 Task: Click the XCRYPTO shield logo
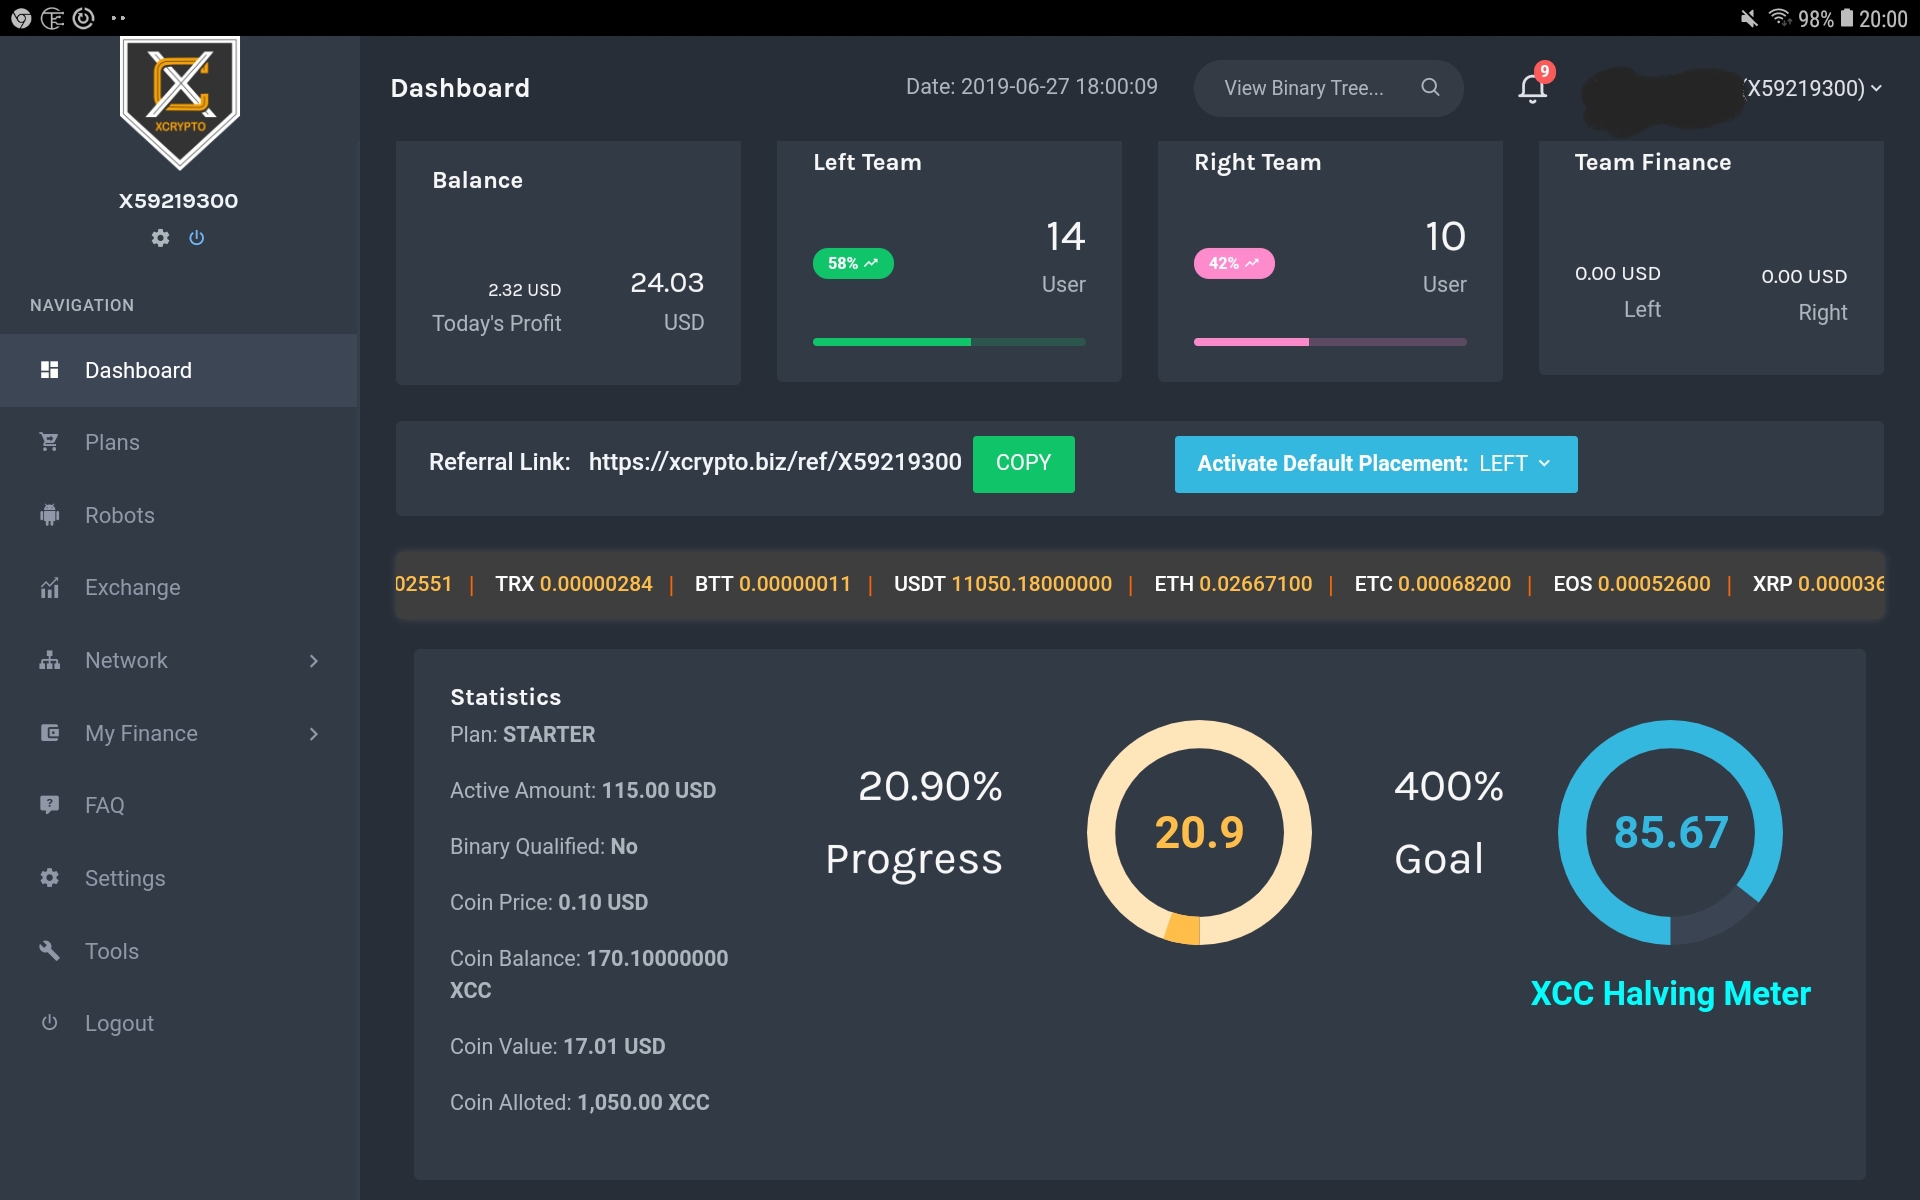[x=180, y=100]
